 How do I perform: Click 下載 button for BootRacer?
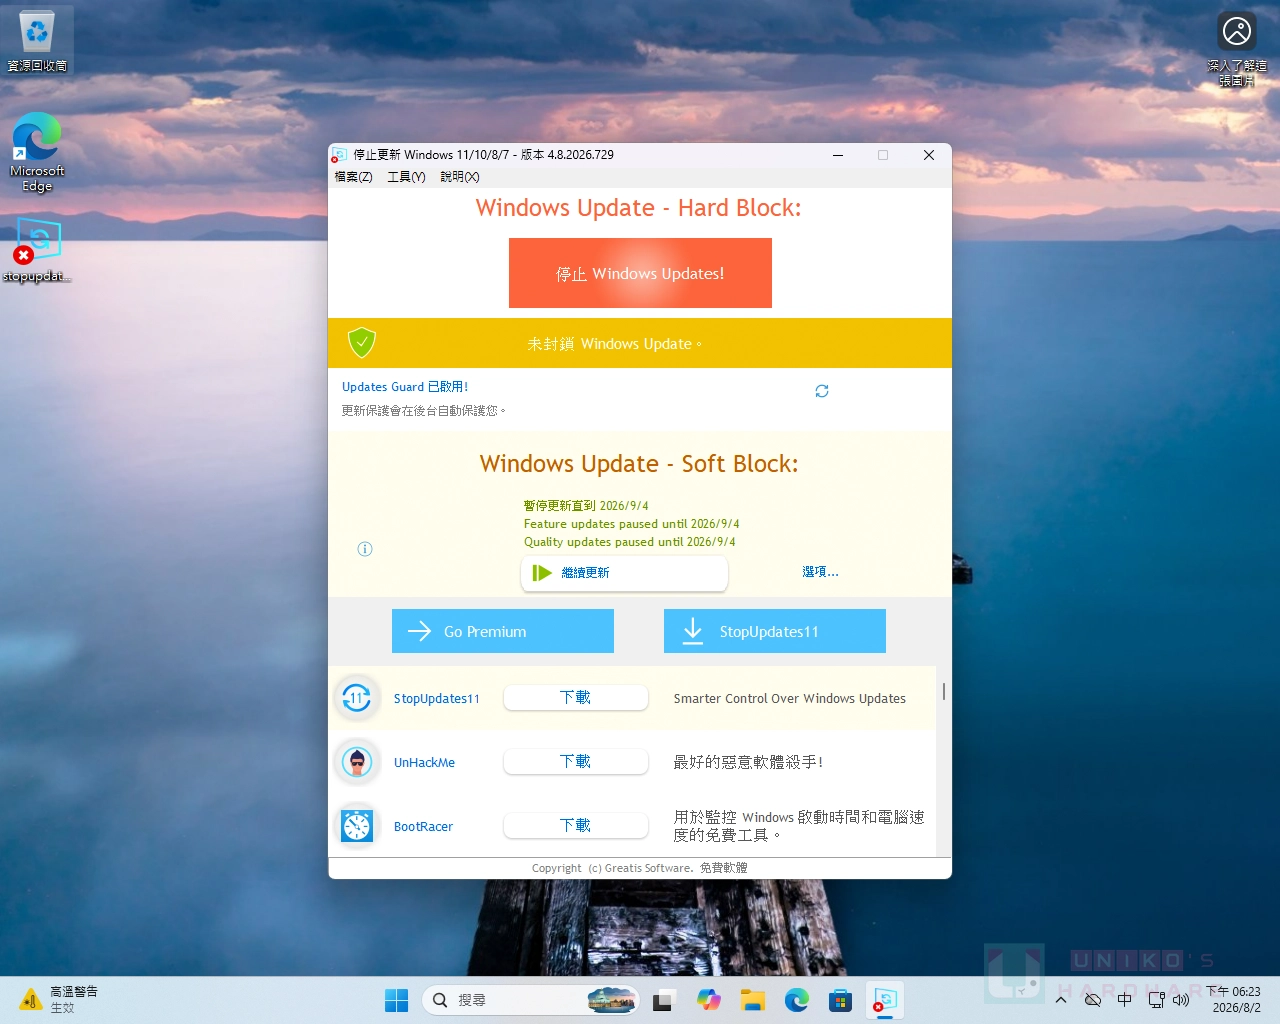tap(576, 826)
